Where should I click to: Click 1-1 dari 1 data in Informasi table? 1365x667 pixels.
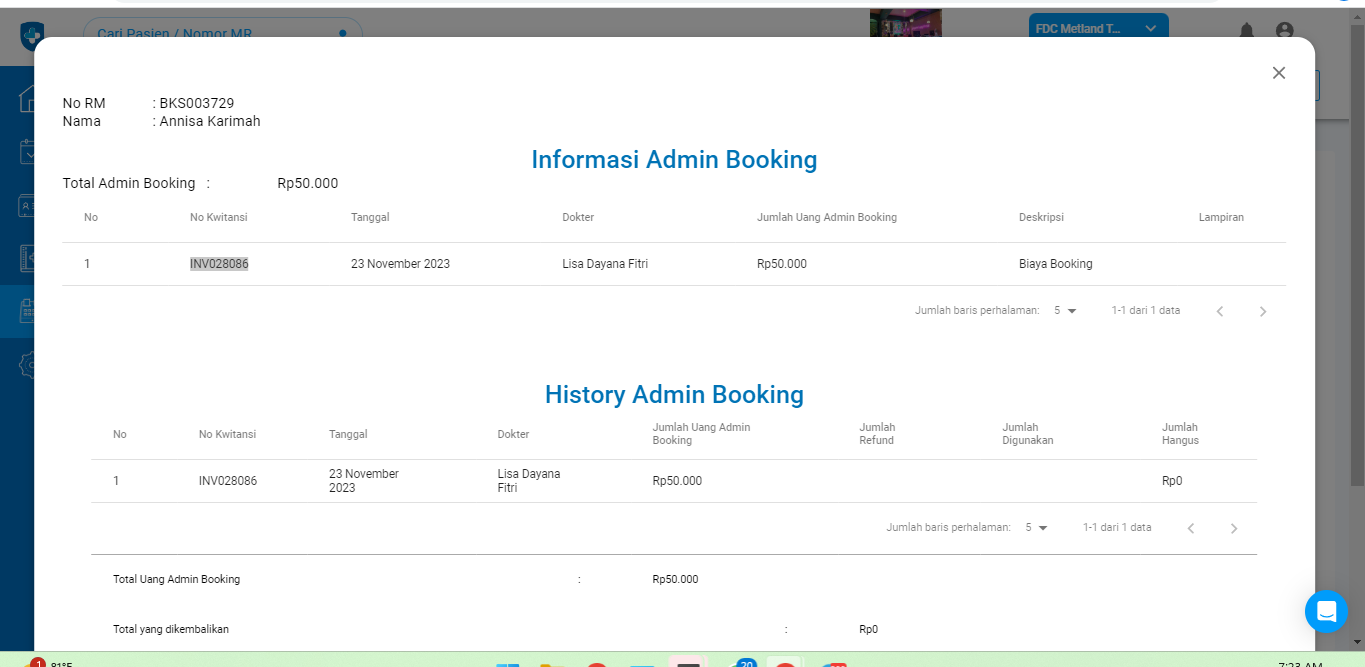1146,311
